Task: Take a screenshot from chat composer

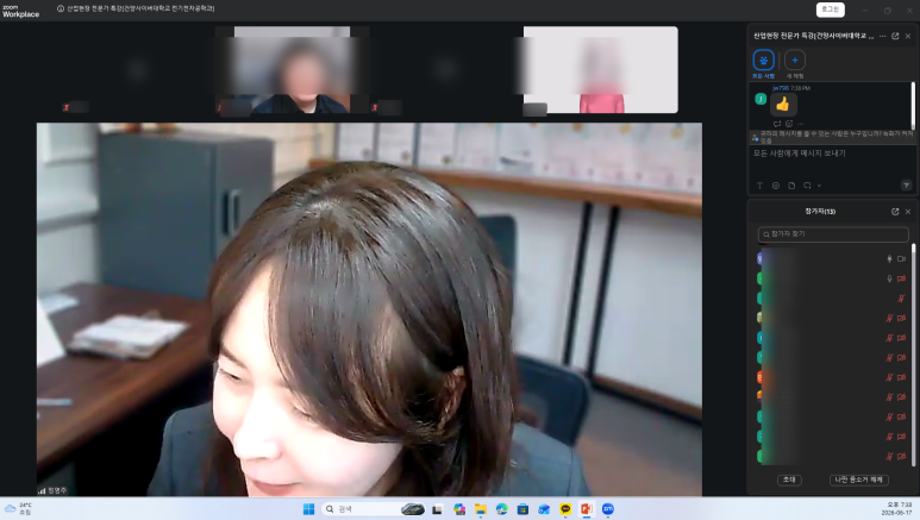Action: pyautogui.click(x=807, y=185)
